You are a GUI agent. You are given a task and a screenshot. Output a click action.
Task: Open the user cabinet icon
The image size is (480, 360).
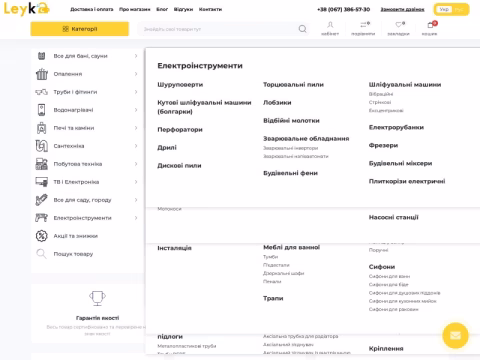pos(330,25)
